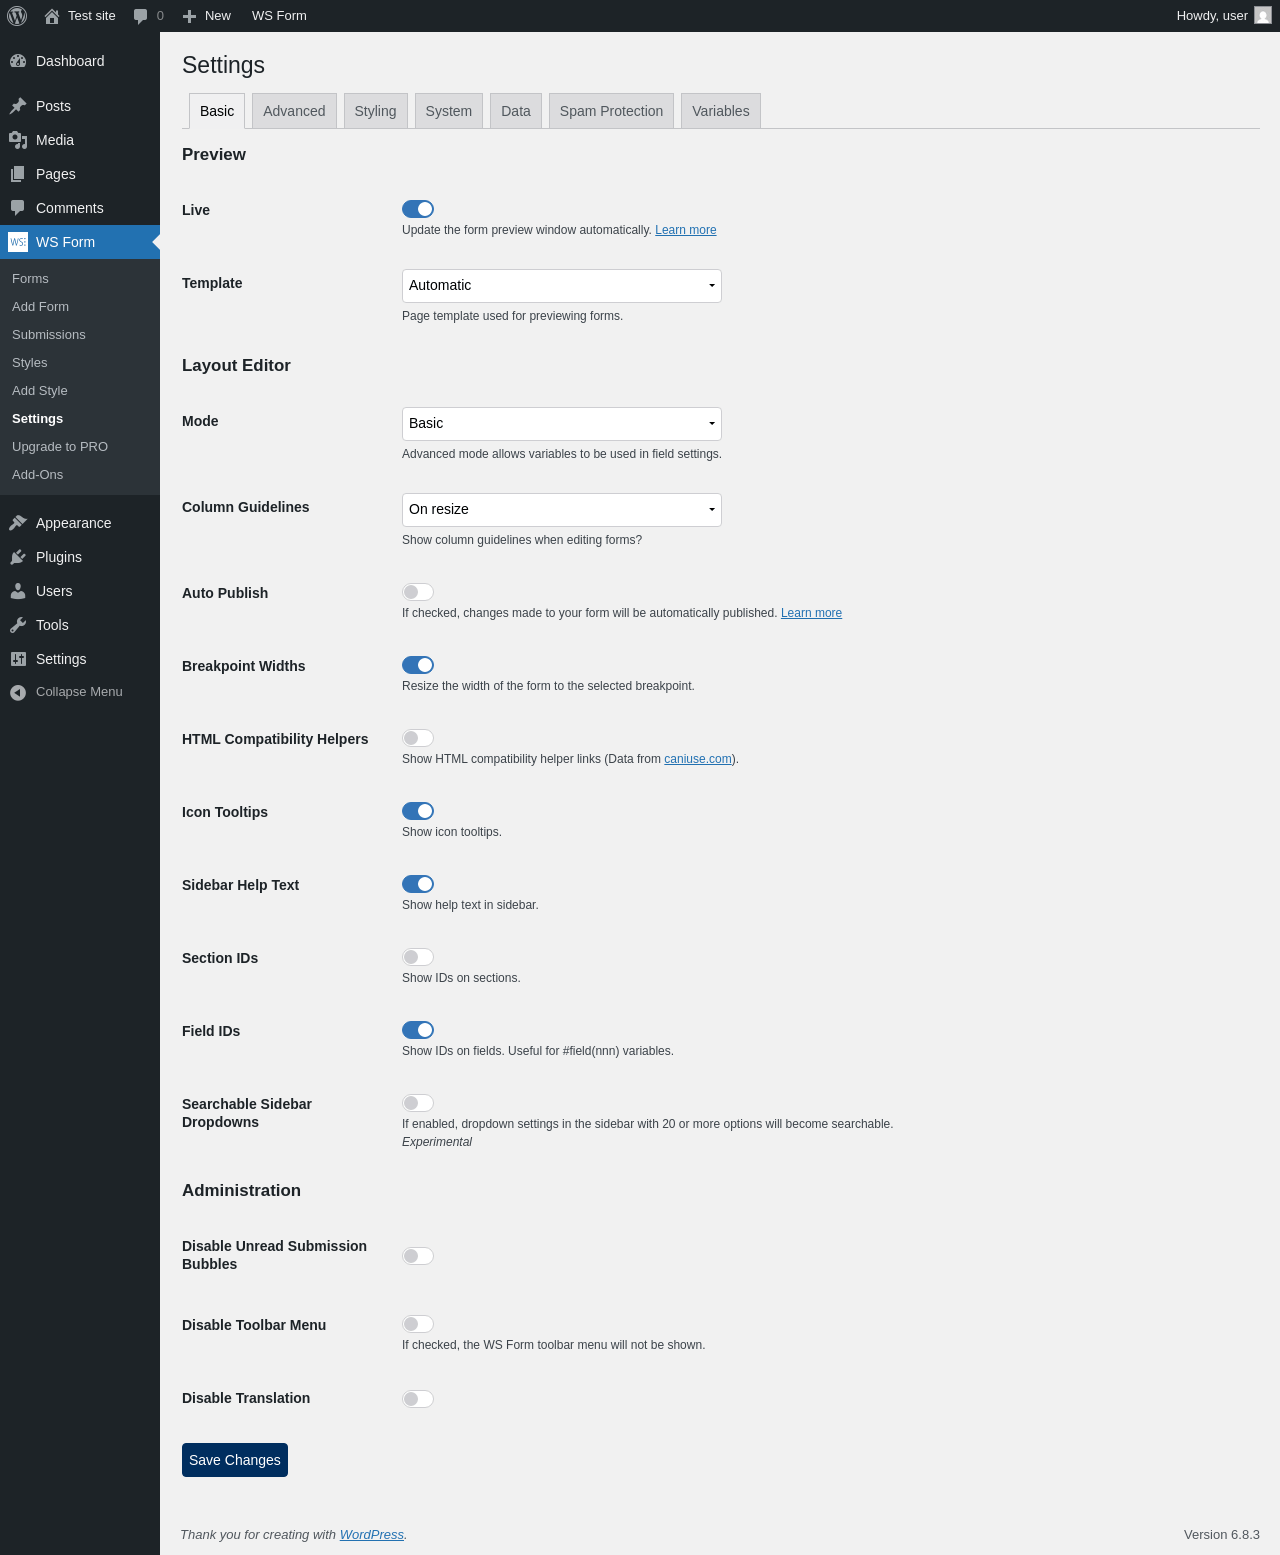The width and height of the screenshot is (1280, 1555).
Task: Click the WordPress logo icon
Action: (17, 16)
